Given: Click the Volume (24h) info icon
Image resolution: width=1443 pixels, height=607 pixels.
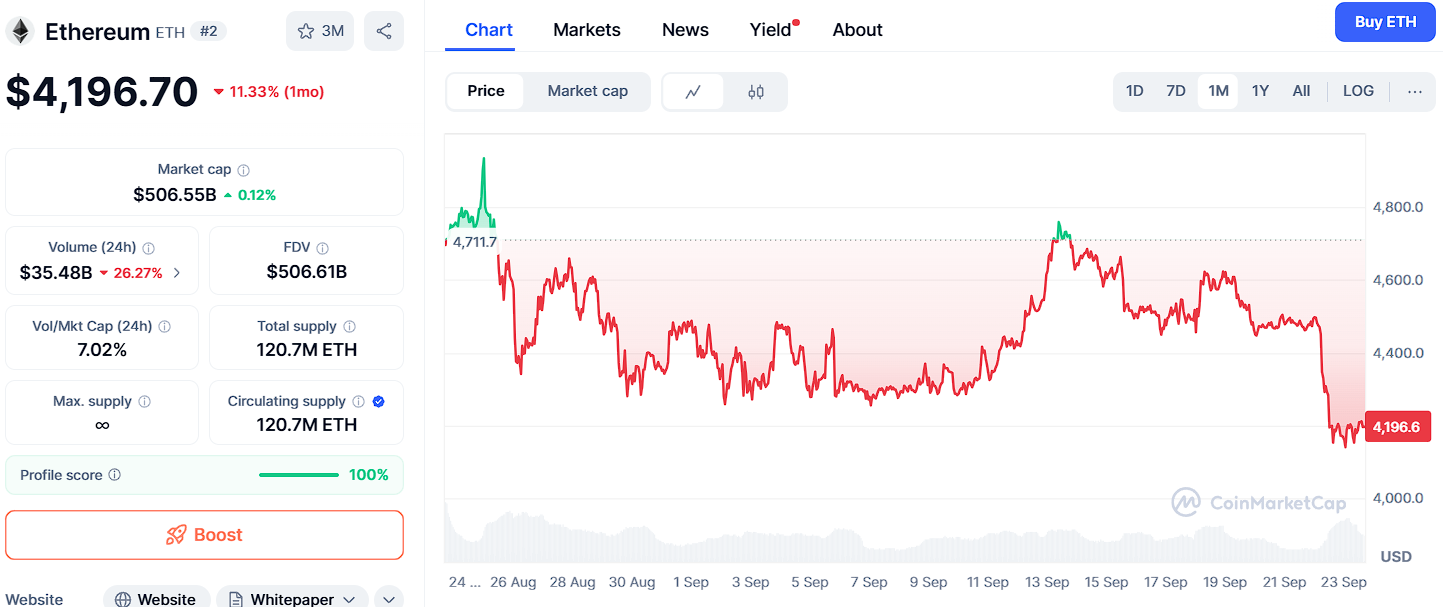Looking at the screenshot, I should tap(148, 248).
